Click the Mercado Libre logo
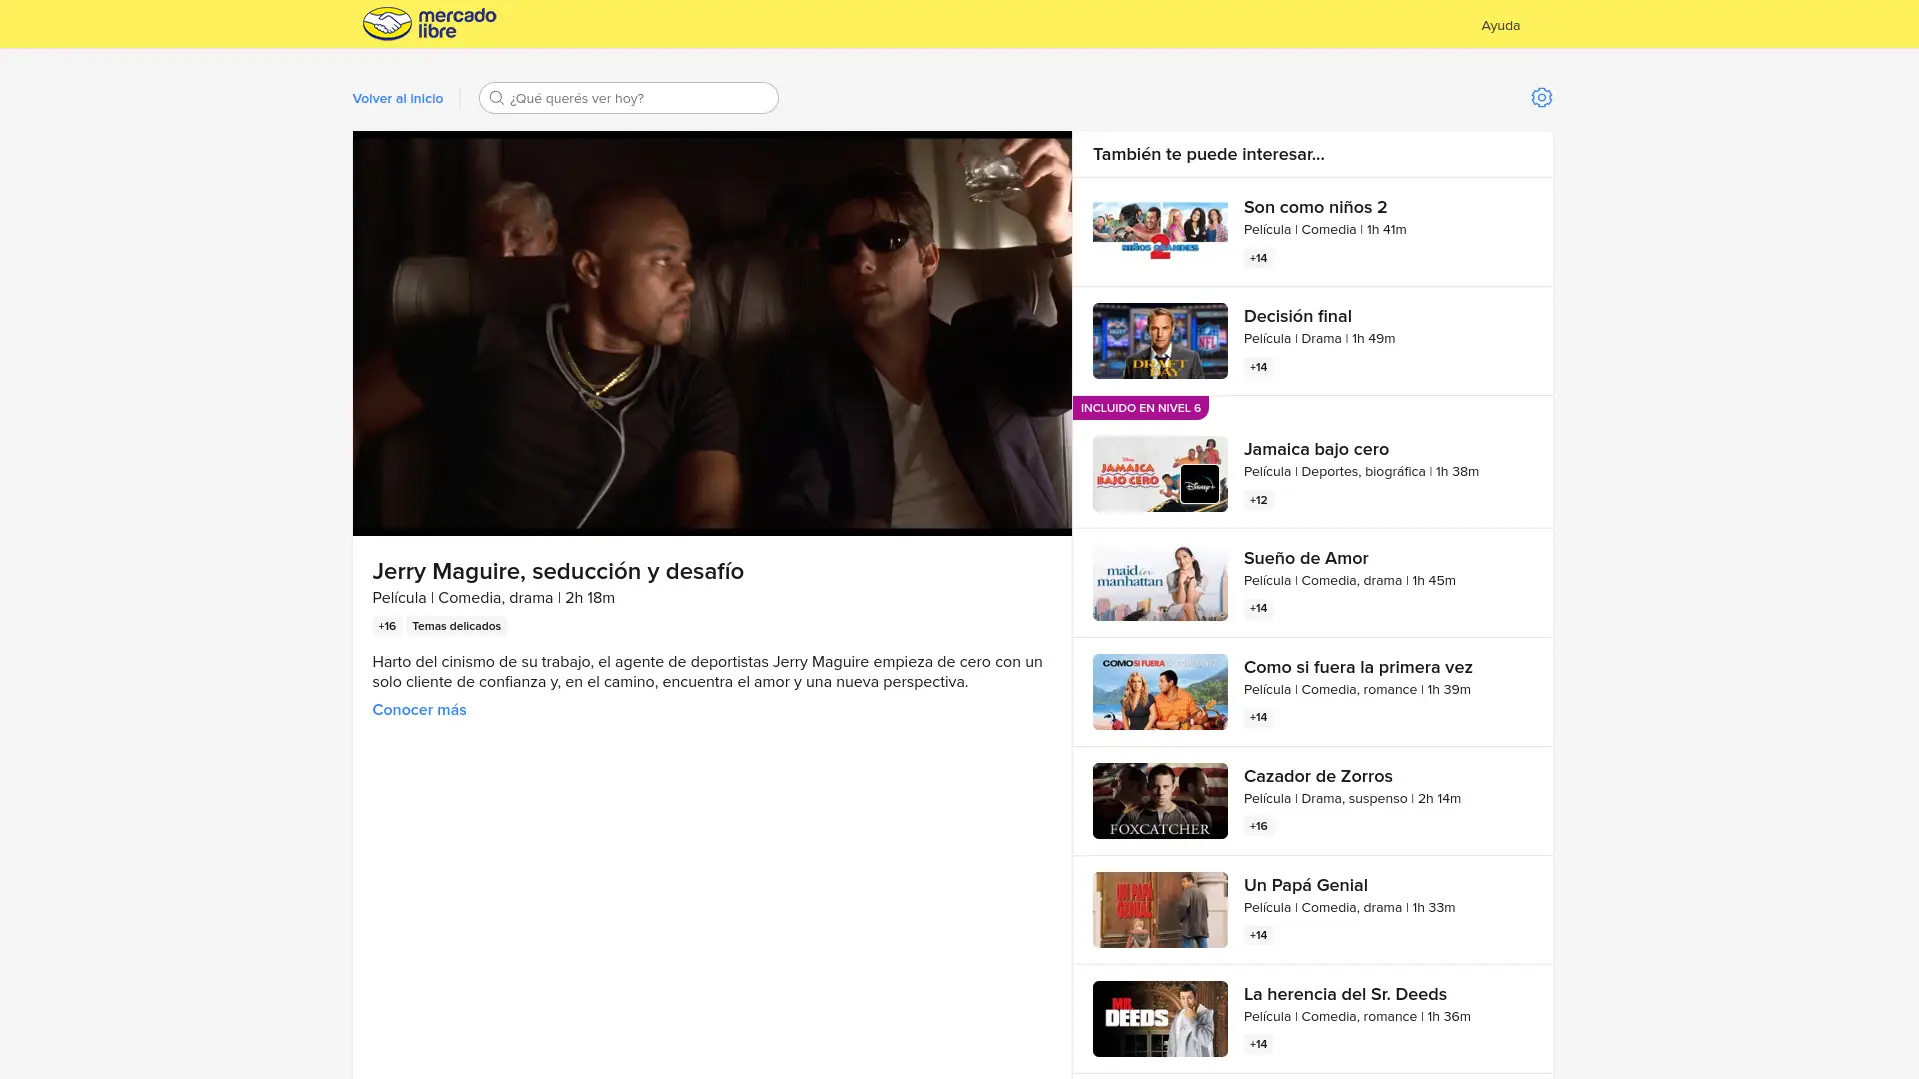Image resolution: width=1919 pixels, height=1079 pixels. 429,23
